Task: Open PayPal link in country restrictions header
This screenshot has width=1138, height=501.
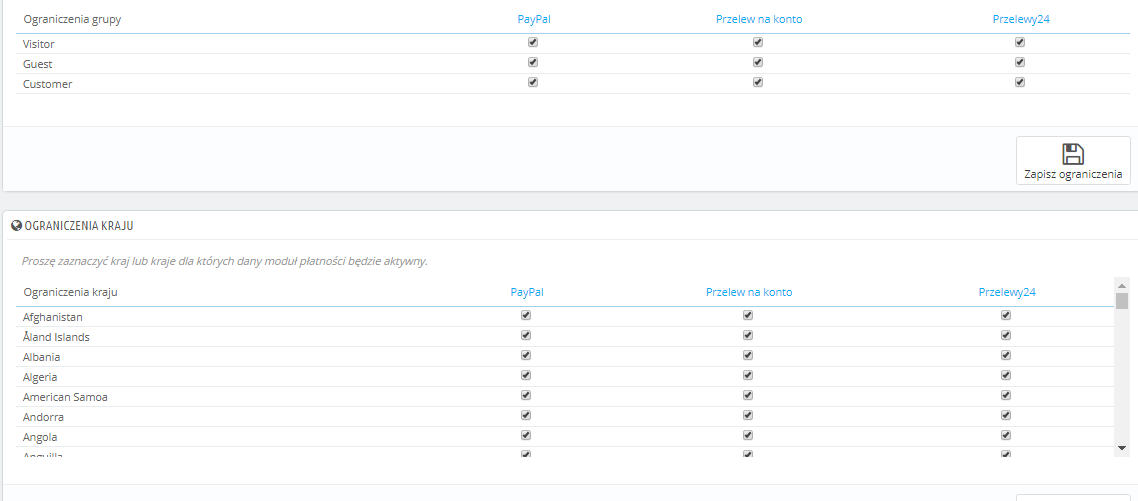Action: coord(527,292)
